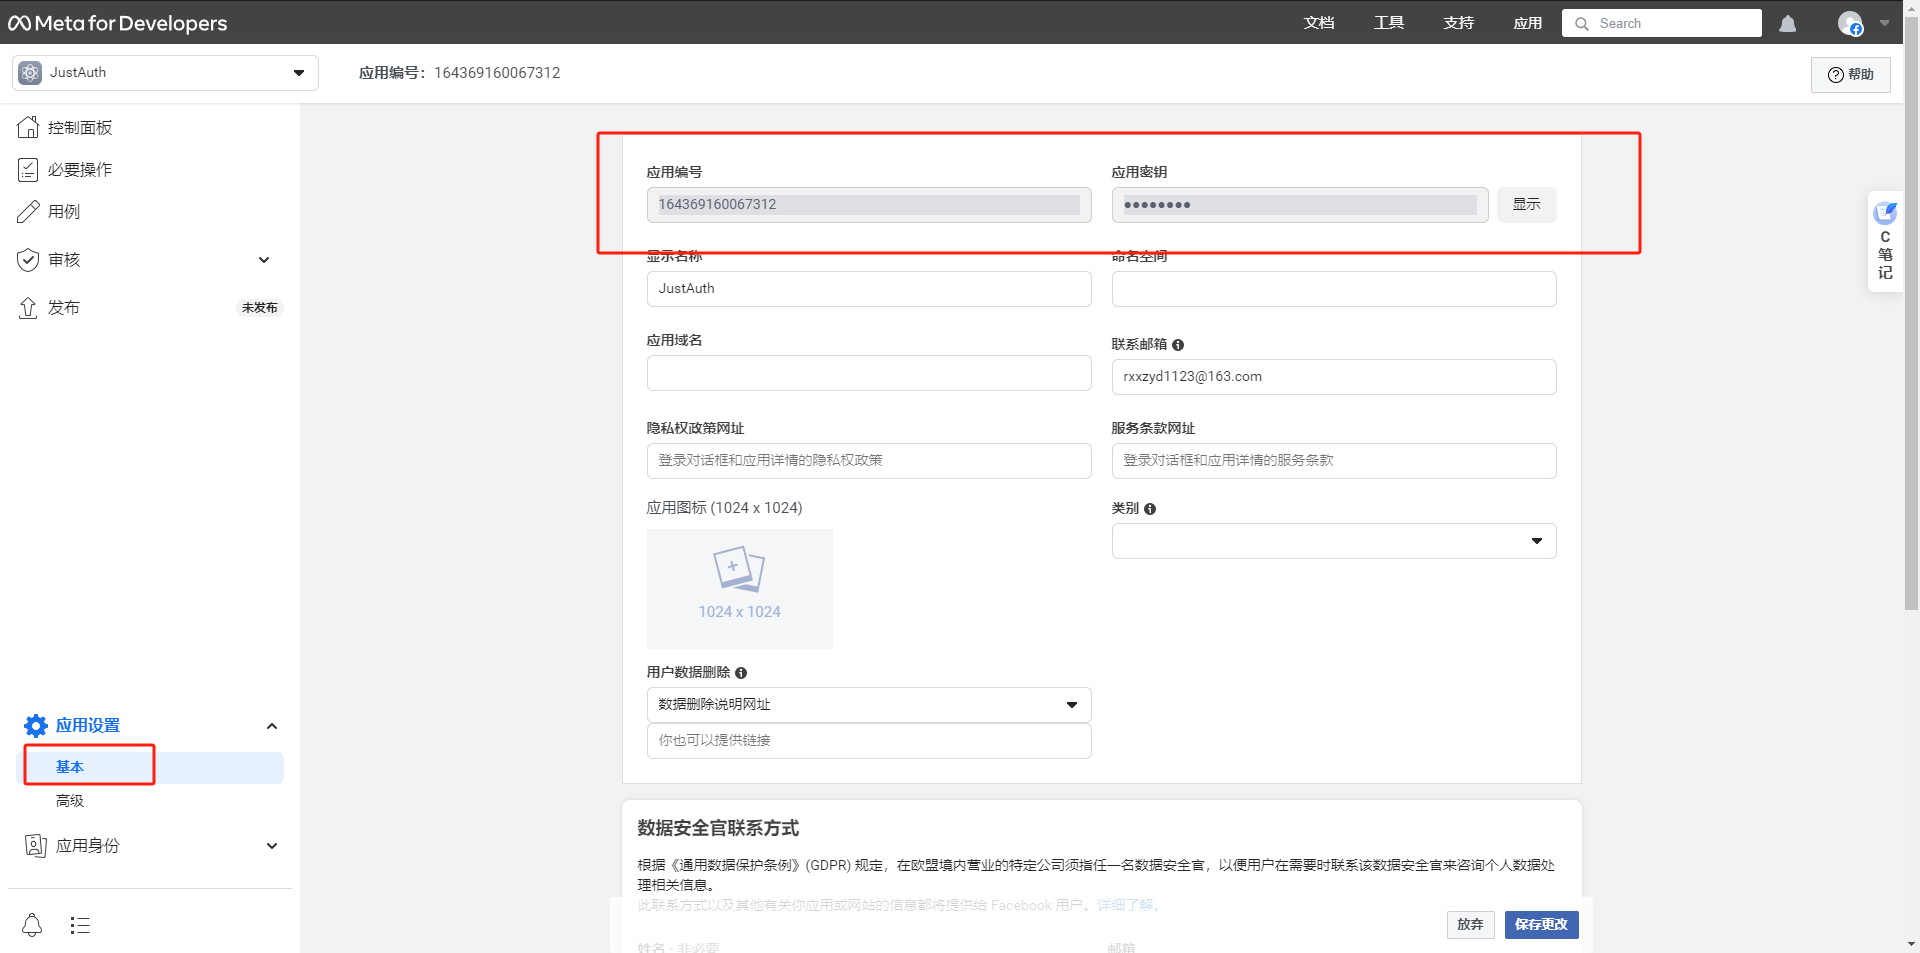Open the C笔记 side widget
This screenshot has height=953, width=1920.
coord(1885,241)
